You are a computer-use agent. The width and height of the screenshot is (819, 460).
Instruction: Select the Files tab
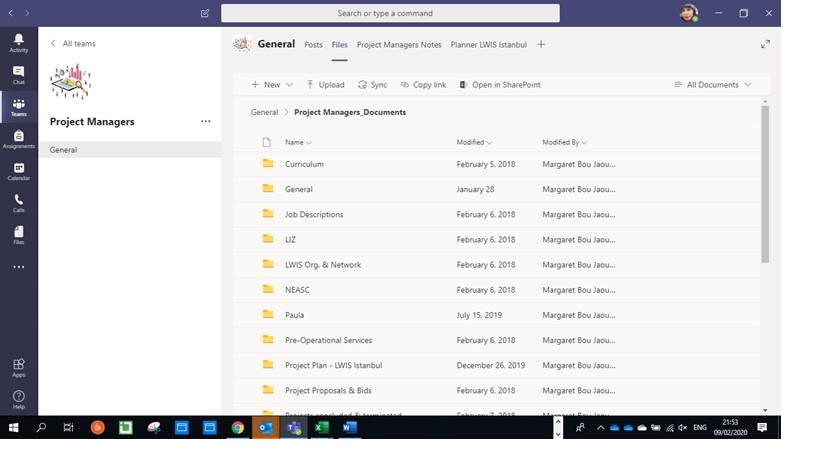click(340, 44)
